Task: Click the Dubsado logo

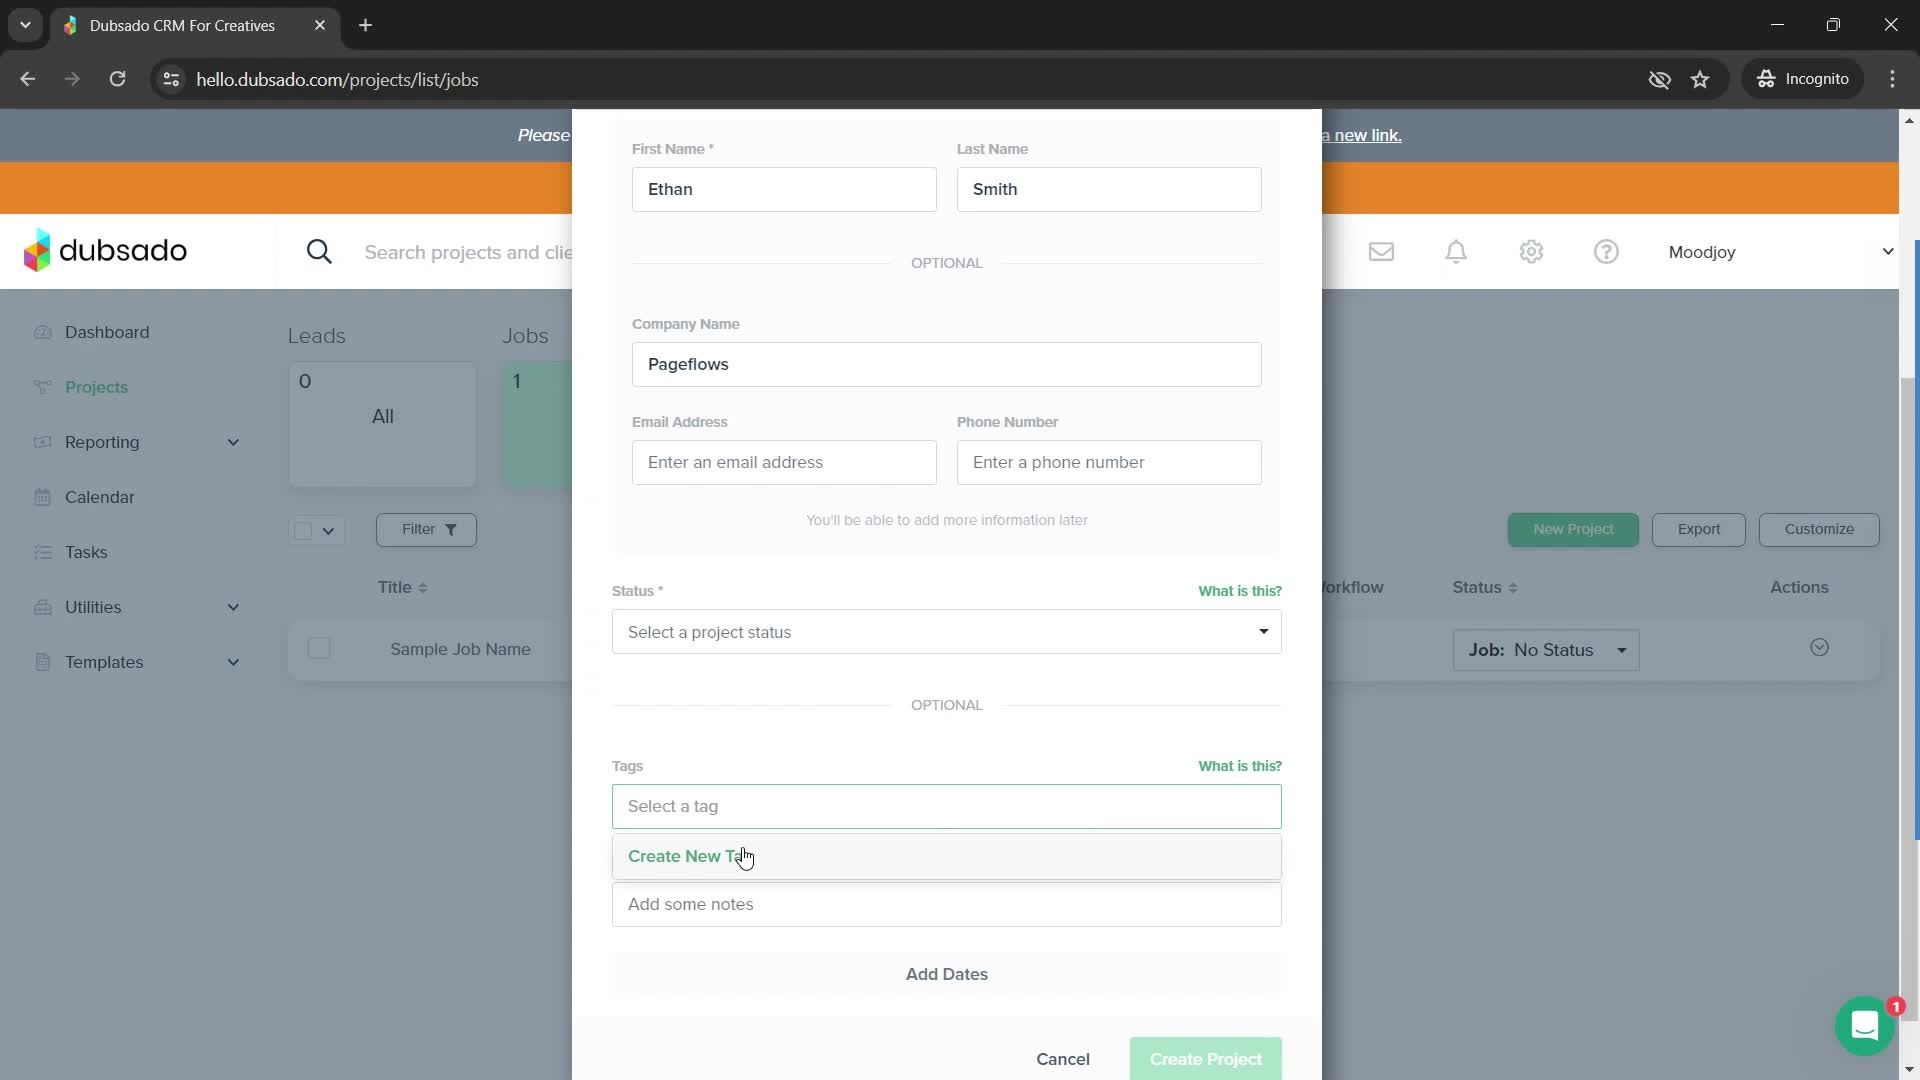Action: coord(106,250)
